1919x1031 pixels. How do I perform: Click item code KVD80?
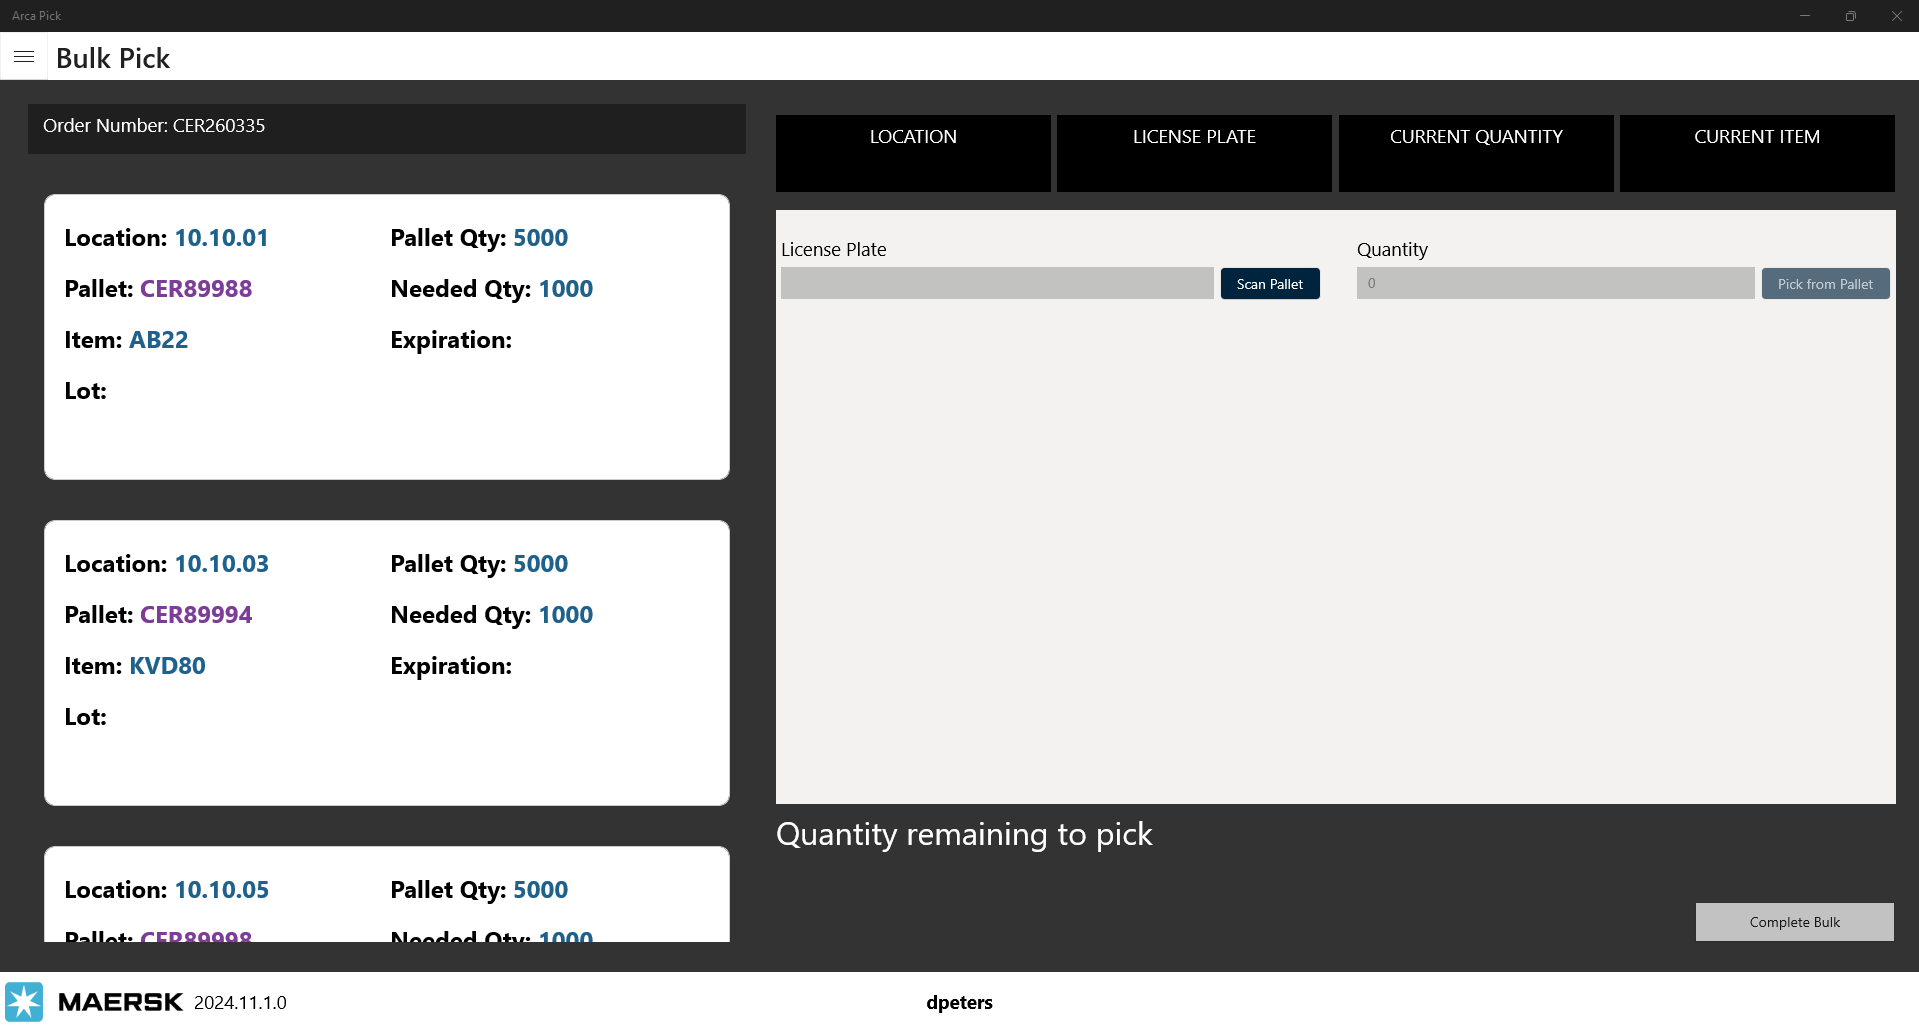(167, 666)
